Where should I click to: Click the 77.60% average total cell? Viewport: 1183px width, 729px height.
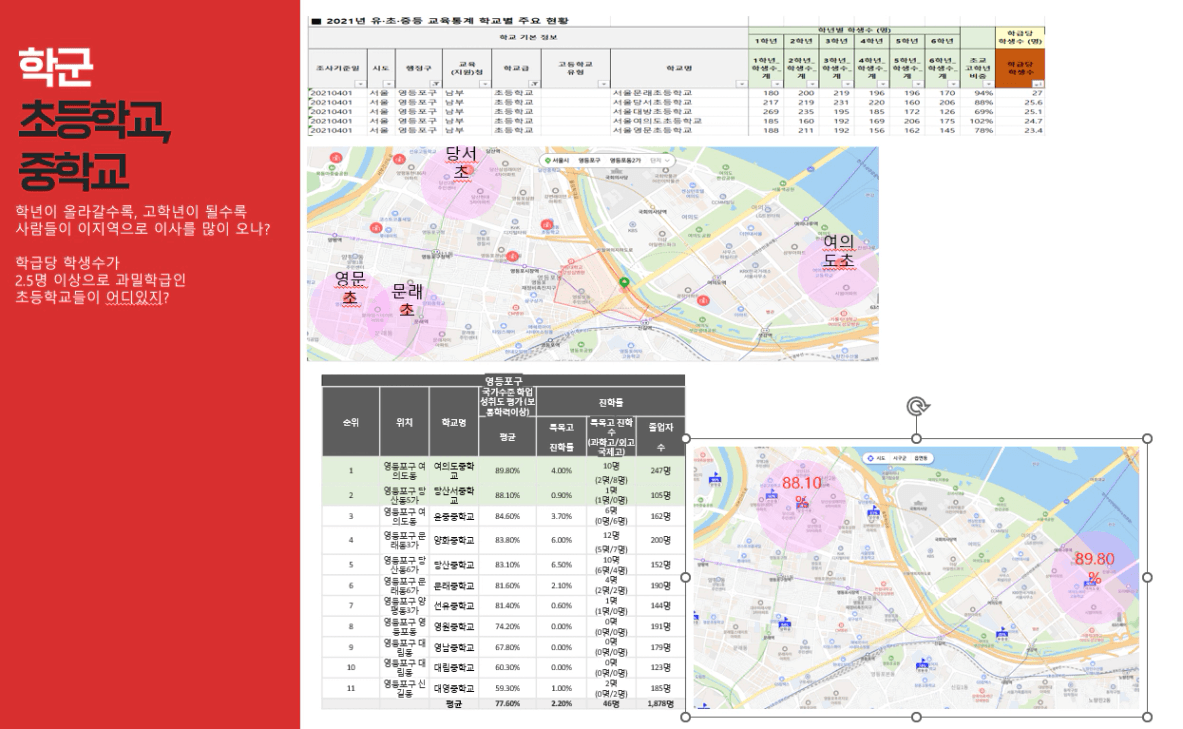tap(507, 703)
